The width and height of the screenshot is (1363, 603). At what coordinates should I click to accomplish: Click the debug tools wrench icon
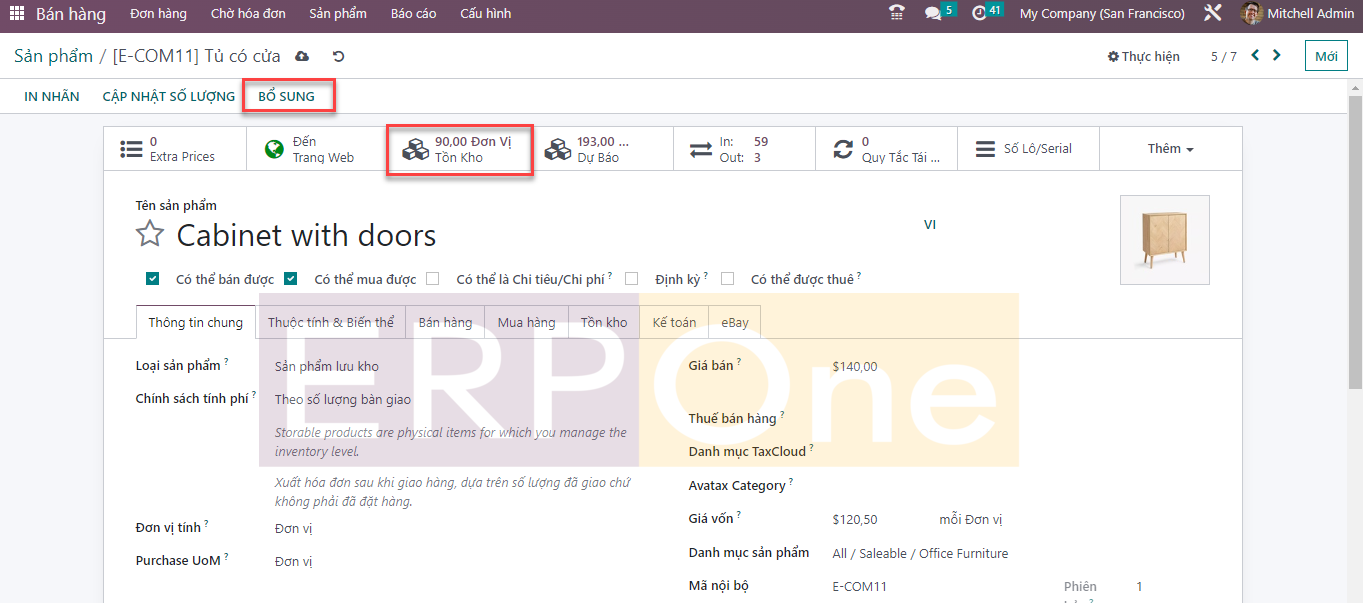click(1213, 14)
